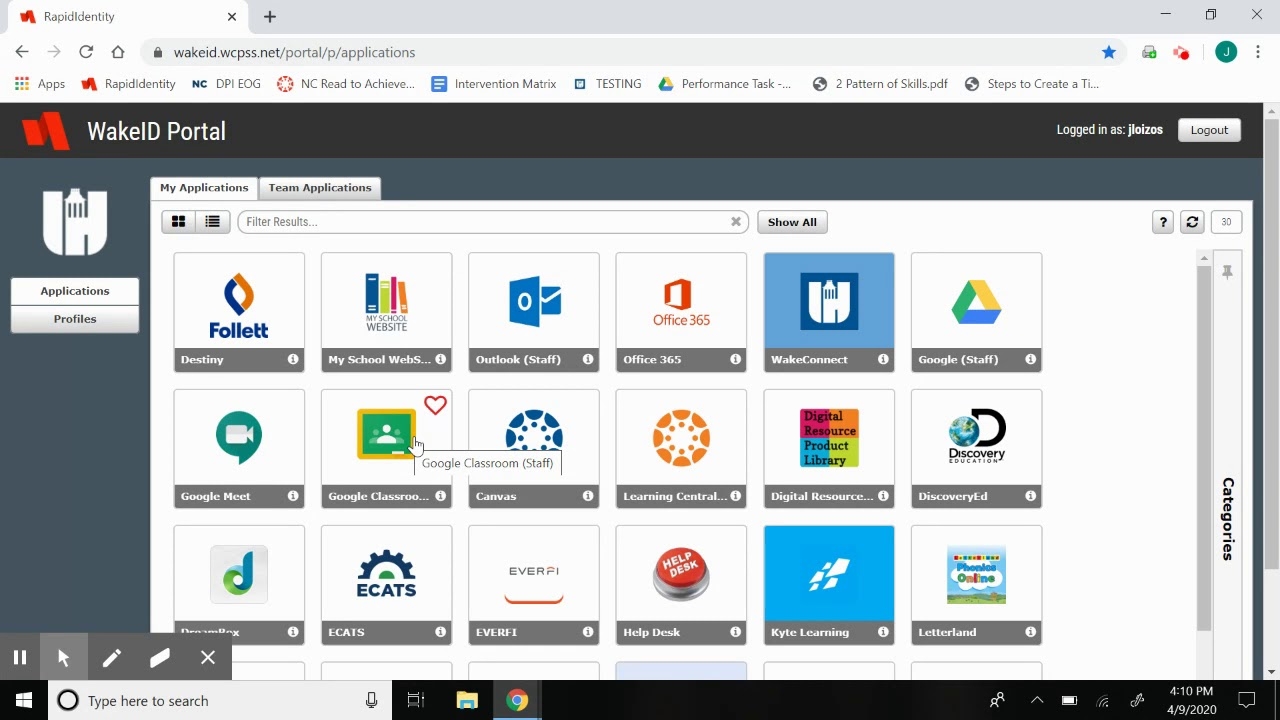Click the Show All button

(792, 222)
